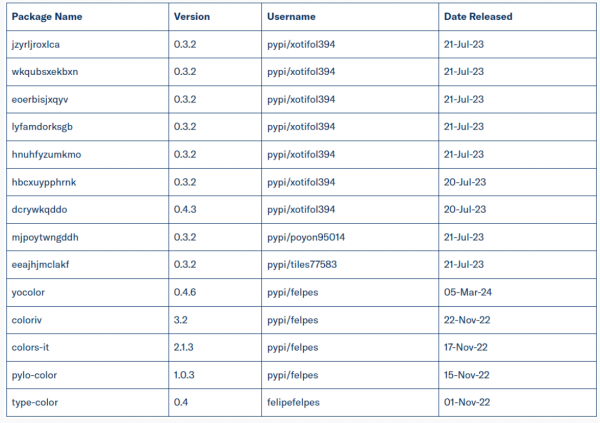Click the dcrywkqddo package name
The height and width of the screenshot is (423, 600).
pyautogui.click(x=39, y=209)
